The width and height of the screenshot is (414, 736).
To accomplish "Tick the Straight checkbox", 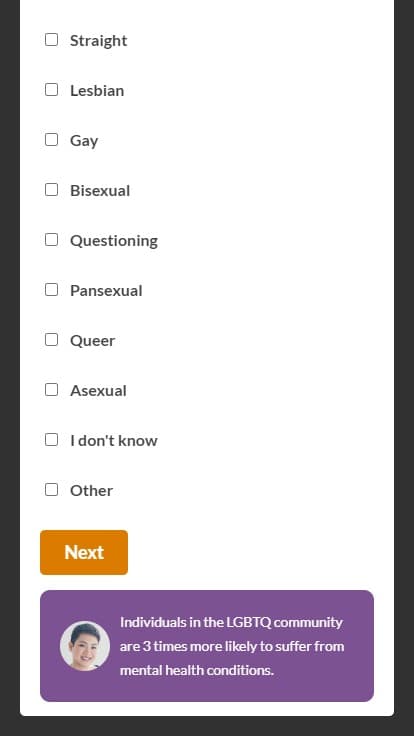I will point(51,40).
